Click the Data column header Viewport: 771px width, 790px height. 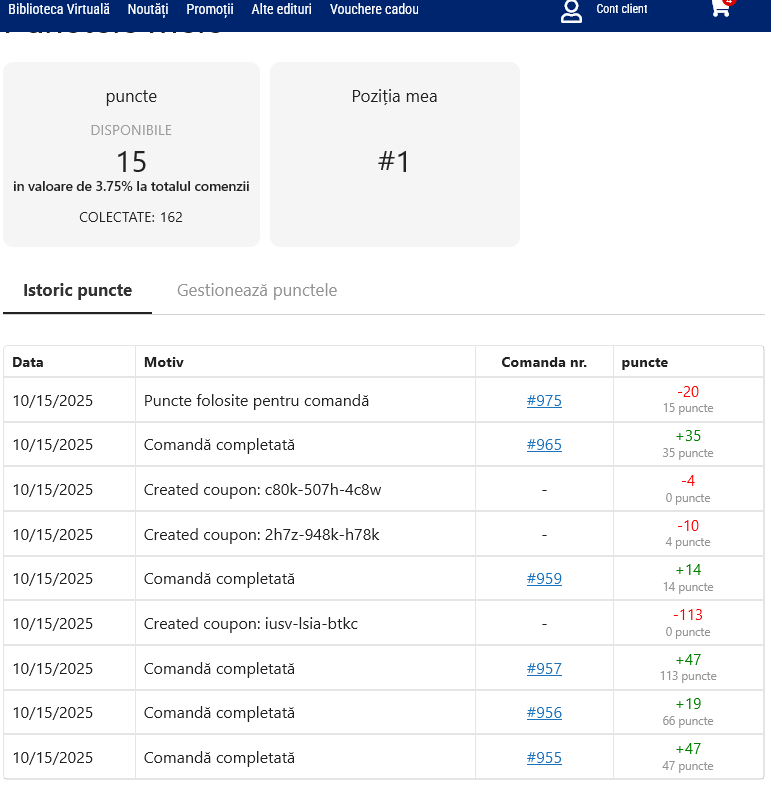(x=28, y=362)
